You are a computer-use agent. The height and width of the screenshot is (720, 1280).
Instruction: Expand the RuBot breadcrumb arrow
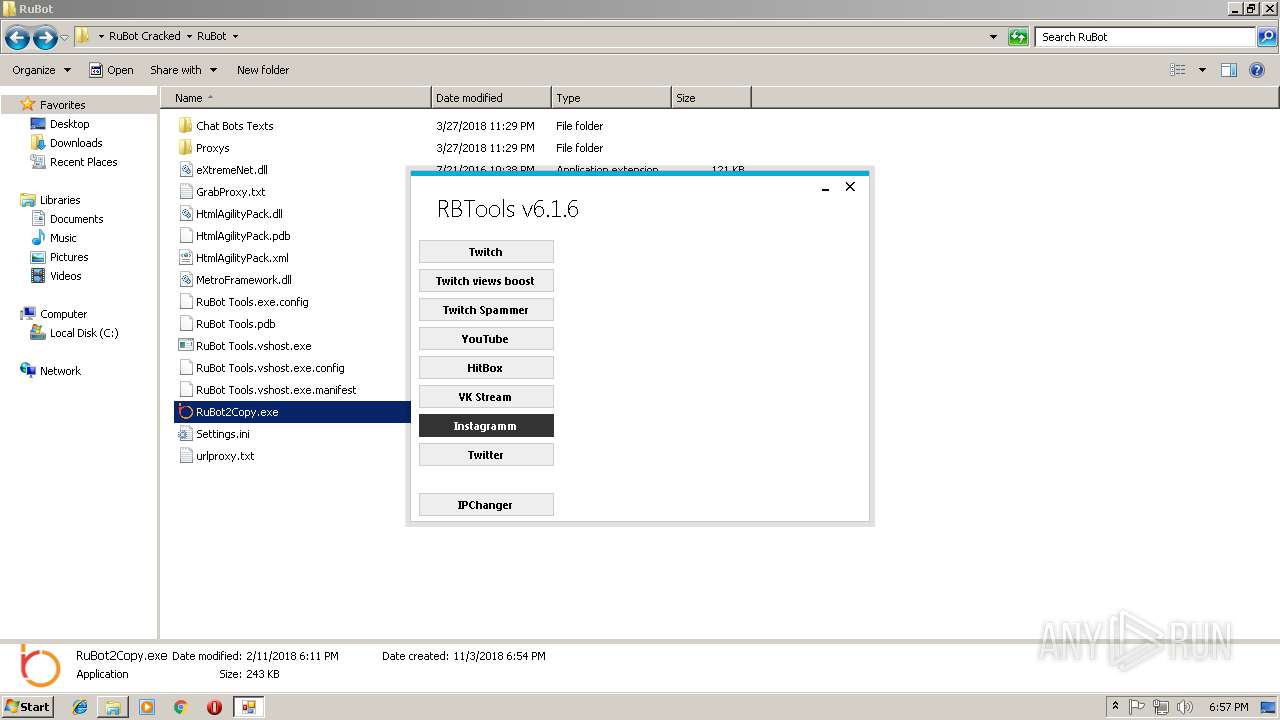pyautogui.click(x=235, y=36)
